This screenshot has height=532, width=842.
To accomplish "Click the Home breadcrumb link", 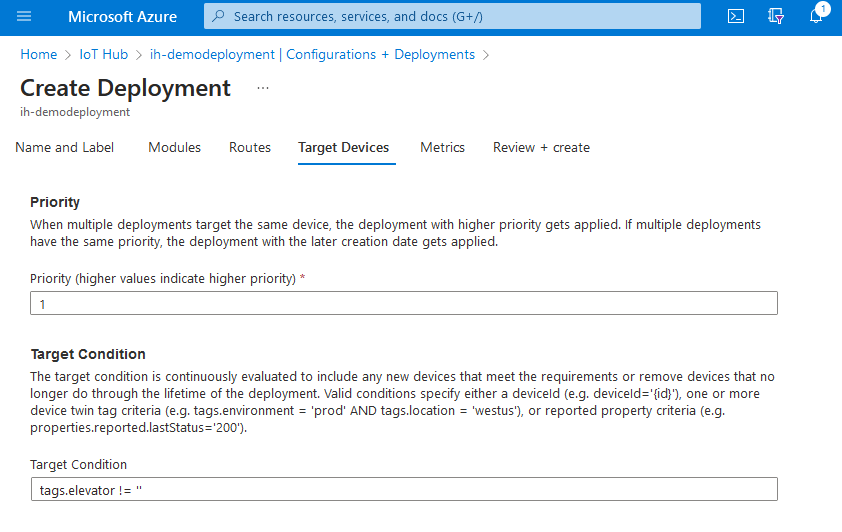I will pyautogui.click(x=38, y=55).
